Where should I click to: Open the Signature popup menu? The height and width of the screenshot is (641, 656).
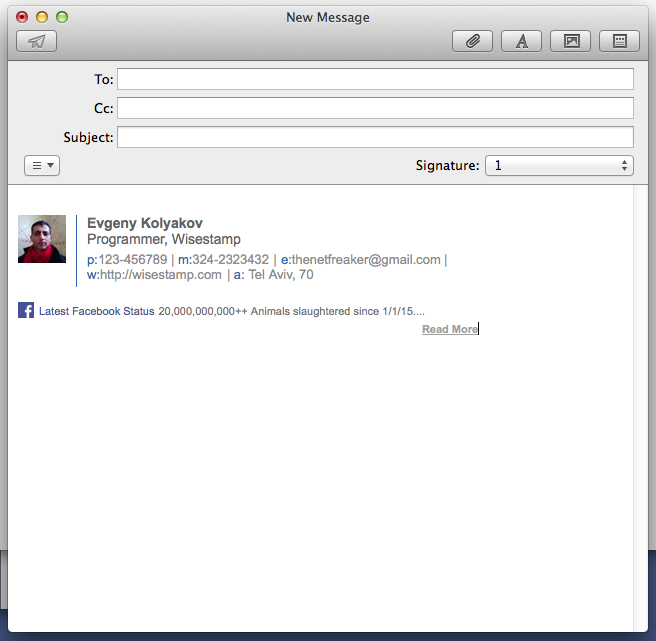tap(559, 165)
